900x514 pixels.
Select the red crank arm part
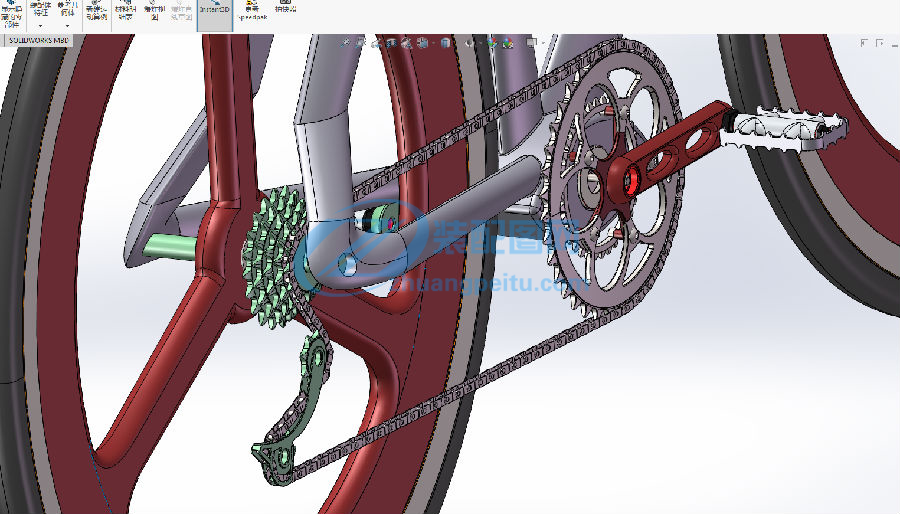click(x=672, y=152)
